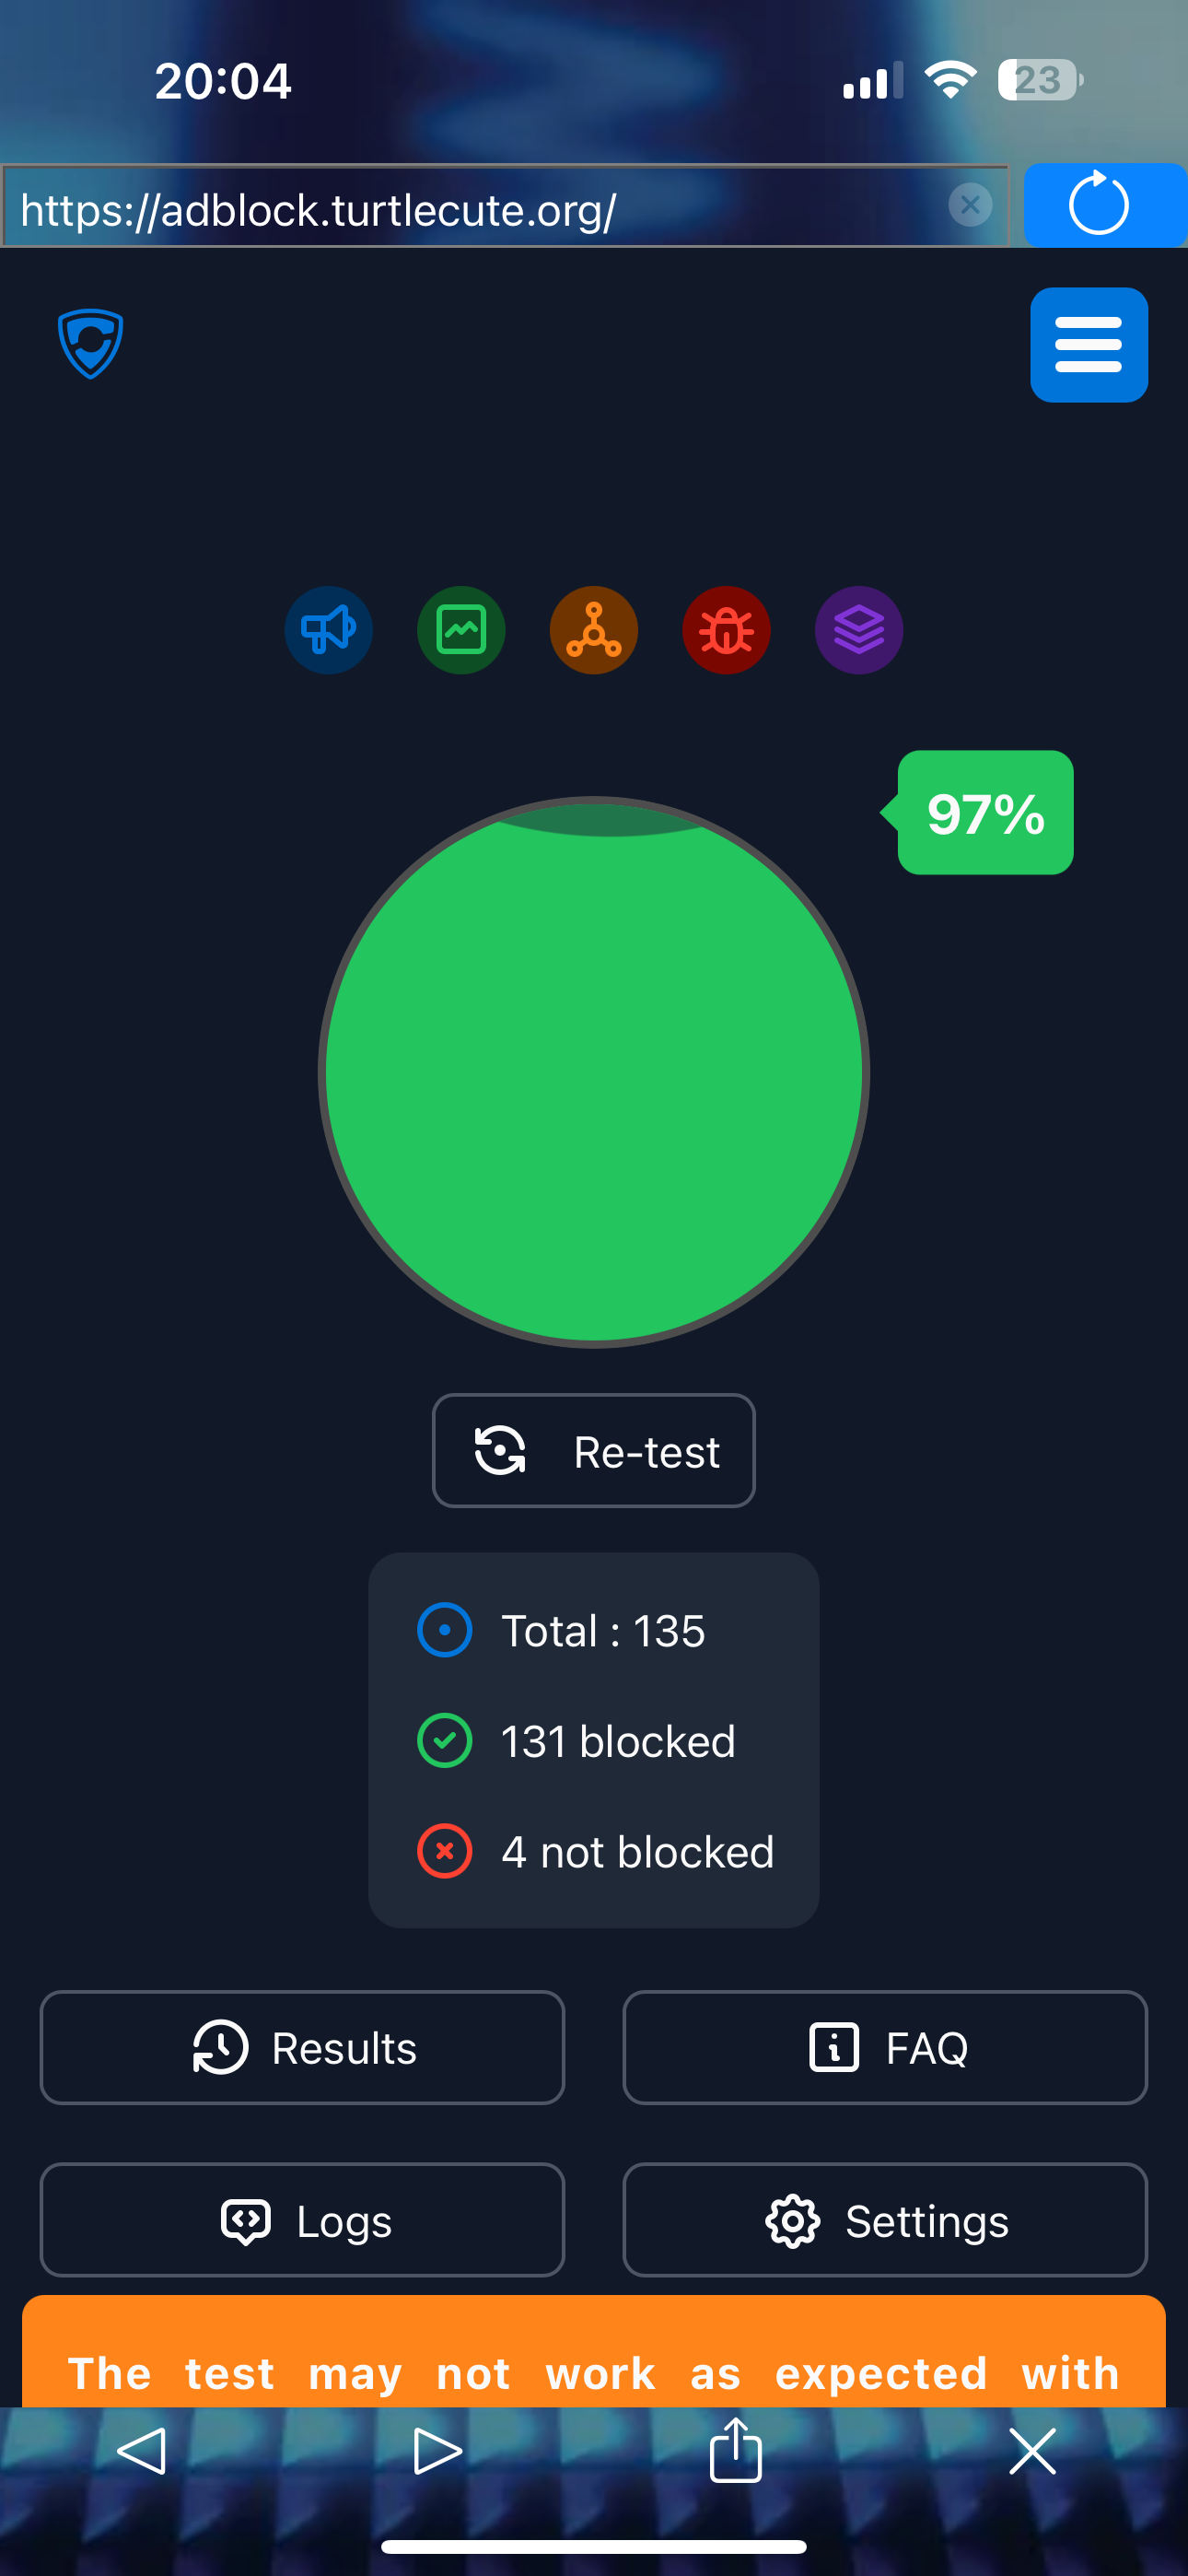
Task: Open the Results history page
Action: point(302,2047)
